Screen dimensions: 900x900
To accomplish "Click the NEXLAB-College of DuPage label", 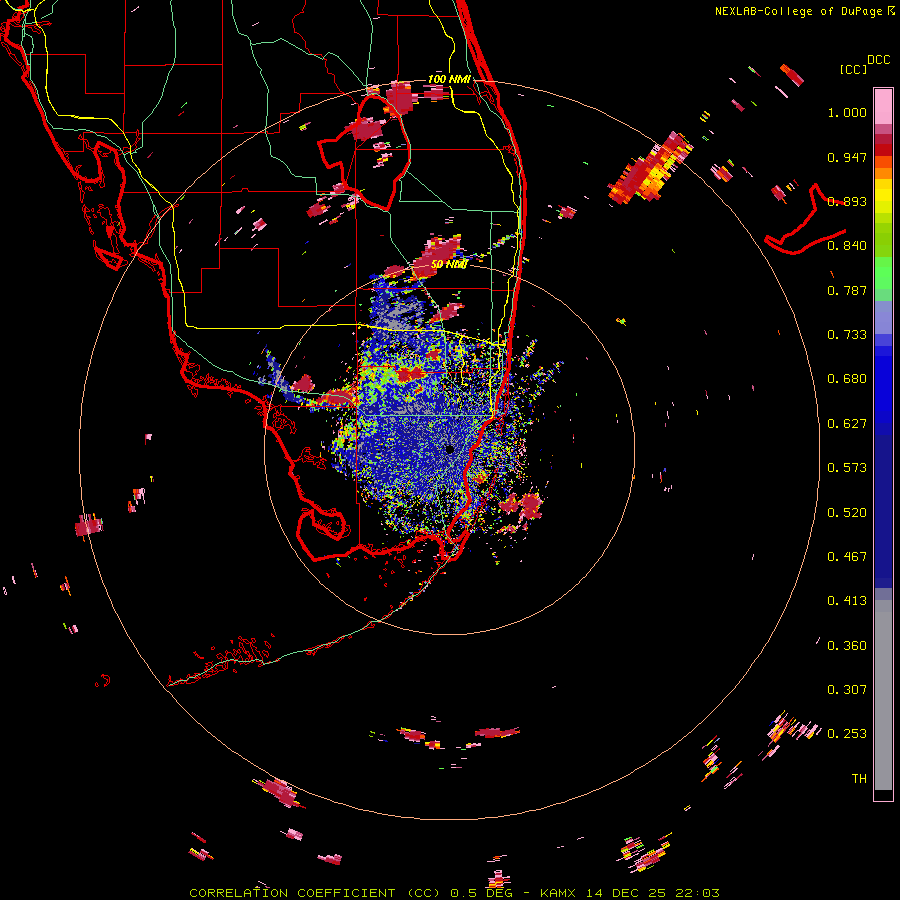I will tap(800, 11).
